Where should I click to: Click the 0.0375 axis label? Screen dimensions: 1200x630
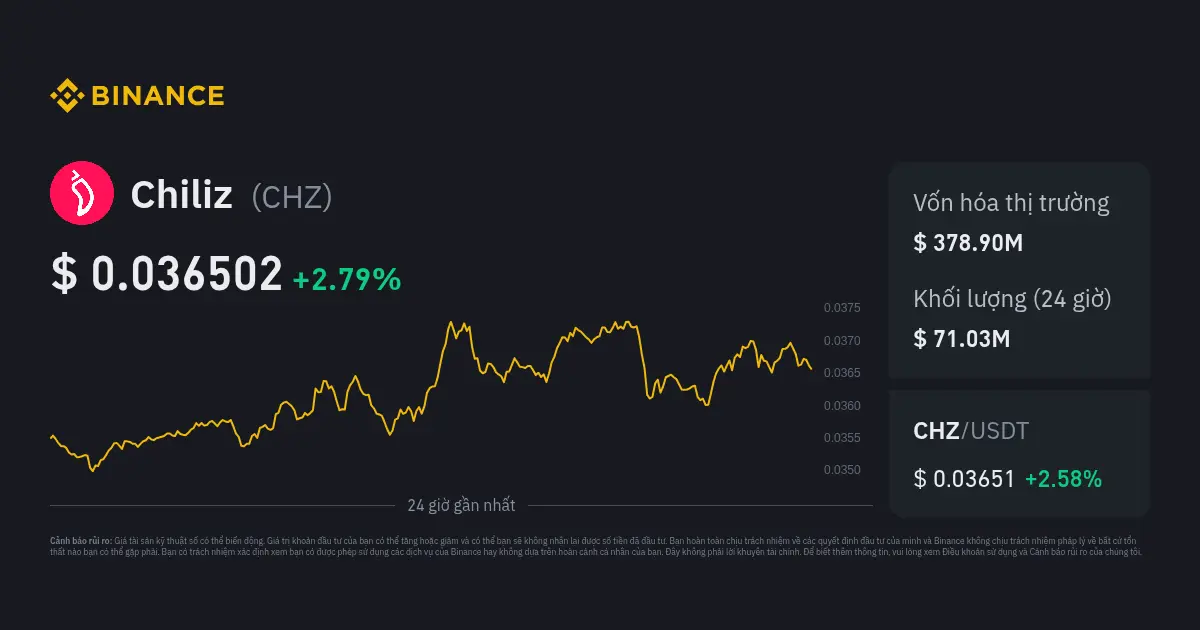[x=841, y=308]
